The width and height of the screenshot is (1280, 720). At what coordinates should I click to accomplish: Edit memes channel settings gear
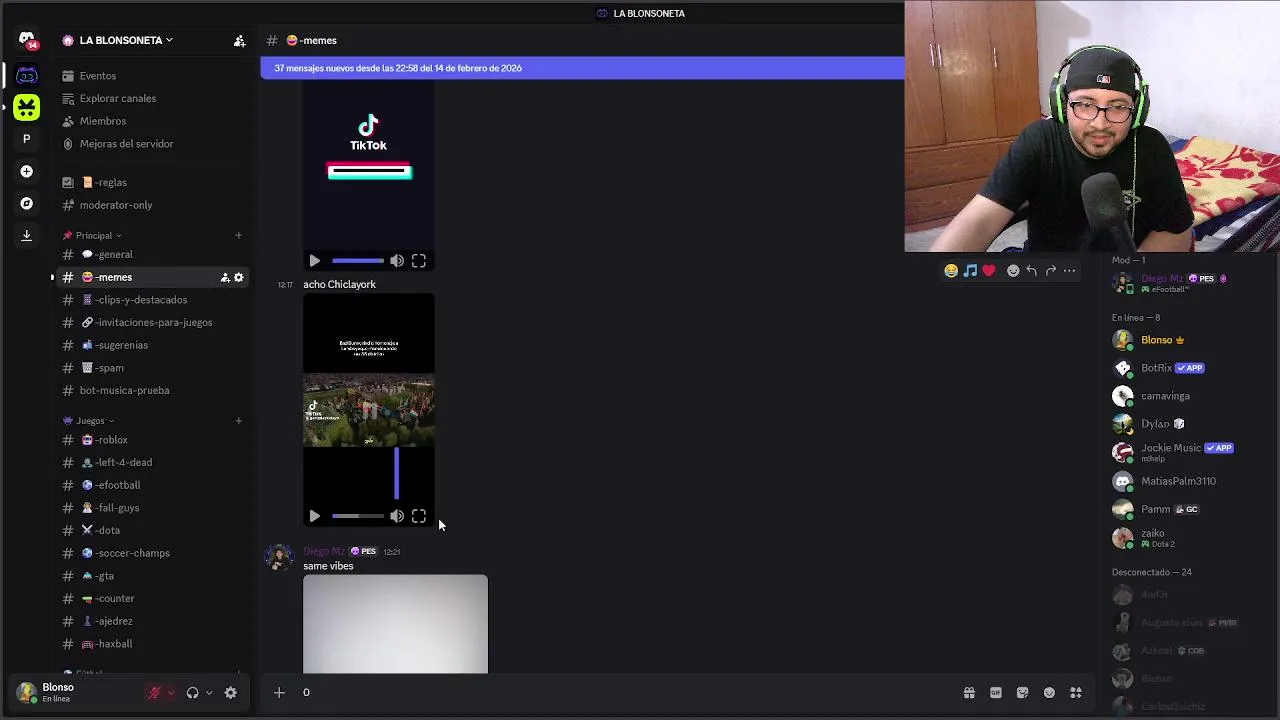click(x=238, y=277)
